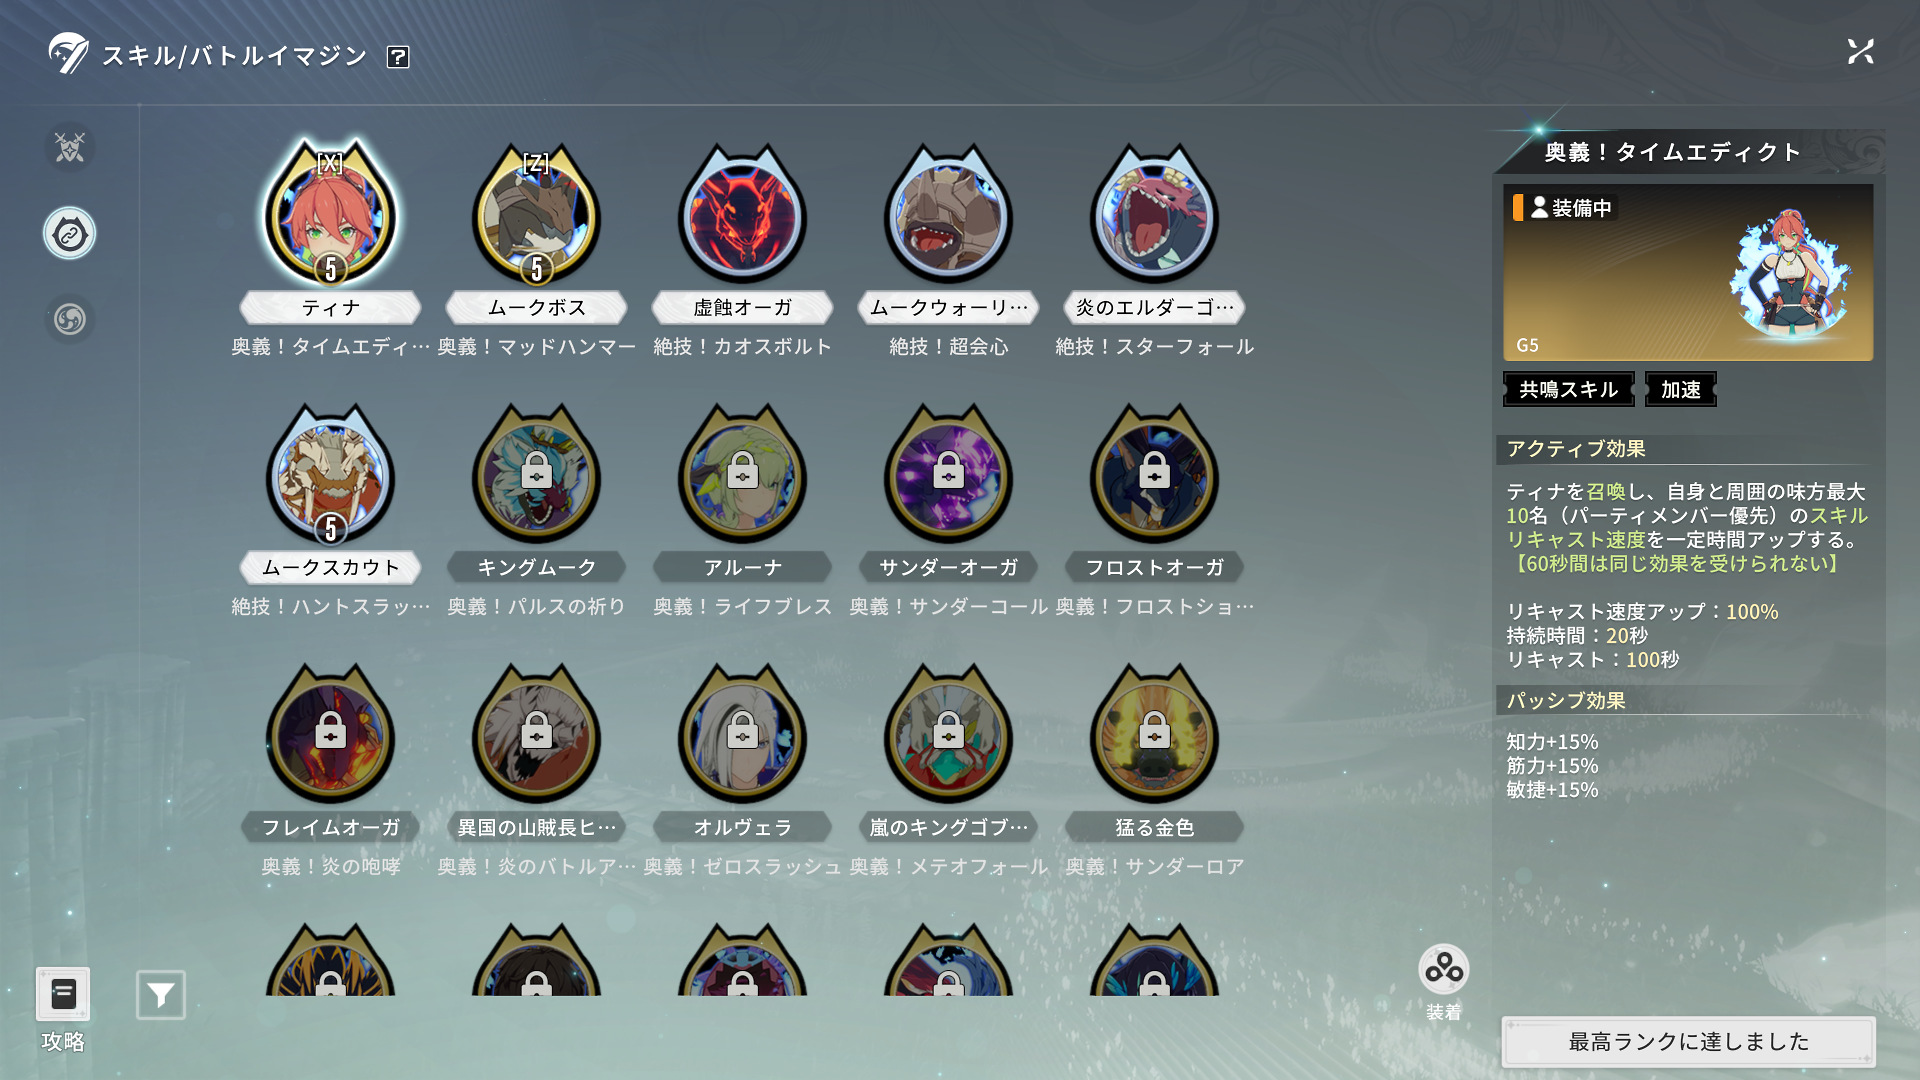Select locked キングムーク imagine
The width and height of the screenshot is (1920, 1080).
pyautogui.click(x=536, y=475)
